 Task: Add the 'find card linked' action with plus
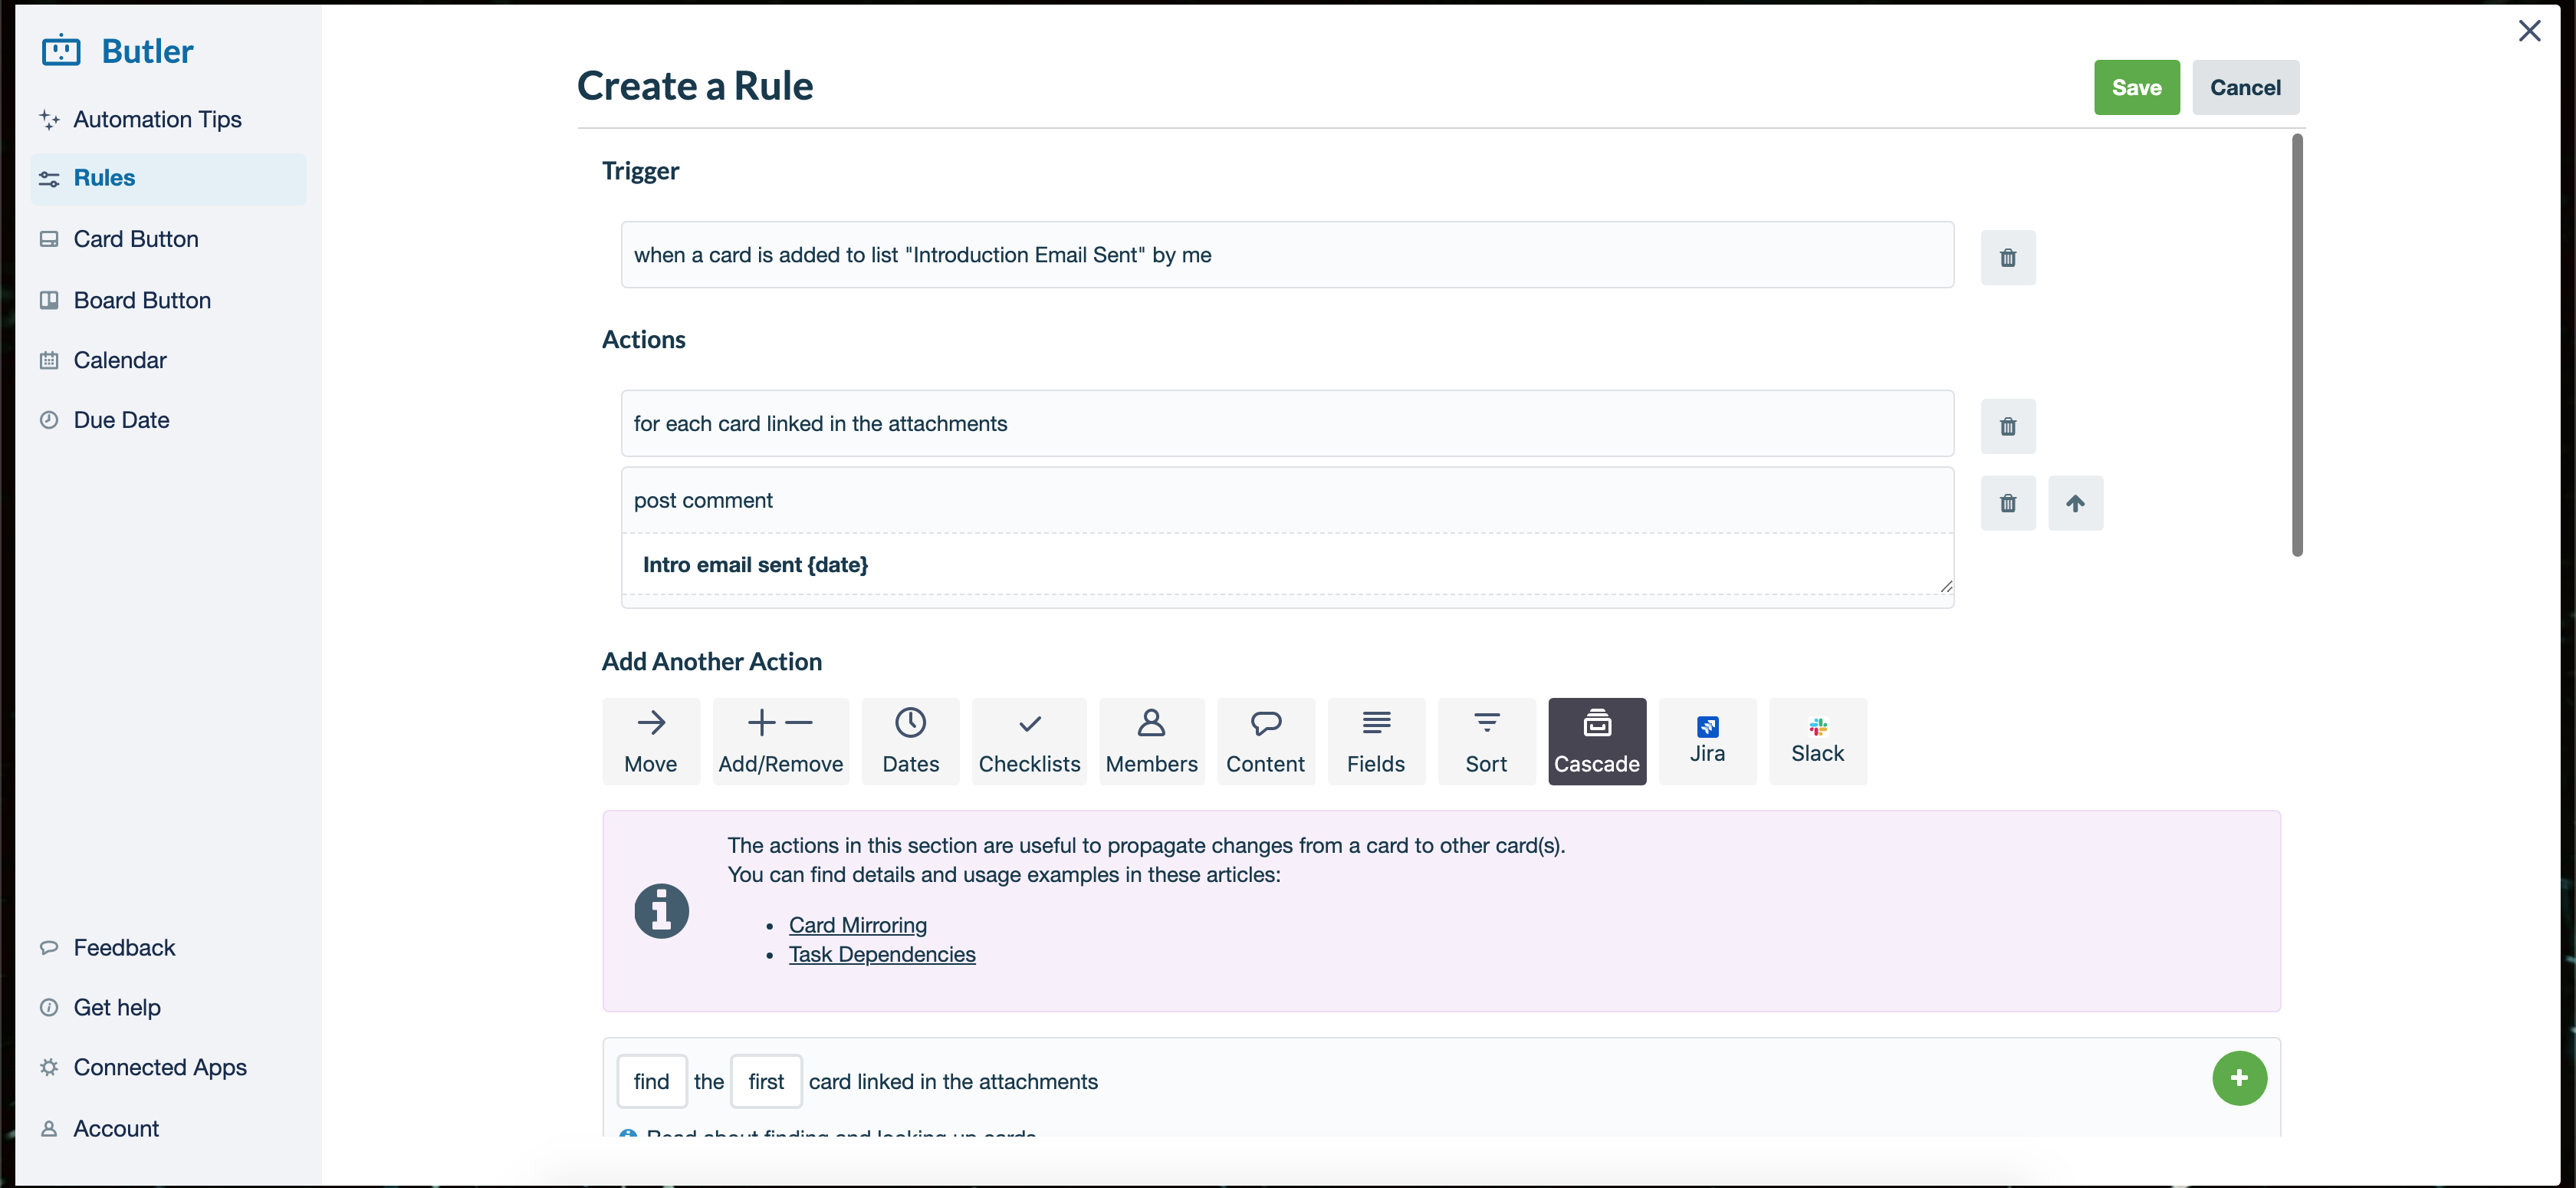click(x=2240, y=1078)
